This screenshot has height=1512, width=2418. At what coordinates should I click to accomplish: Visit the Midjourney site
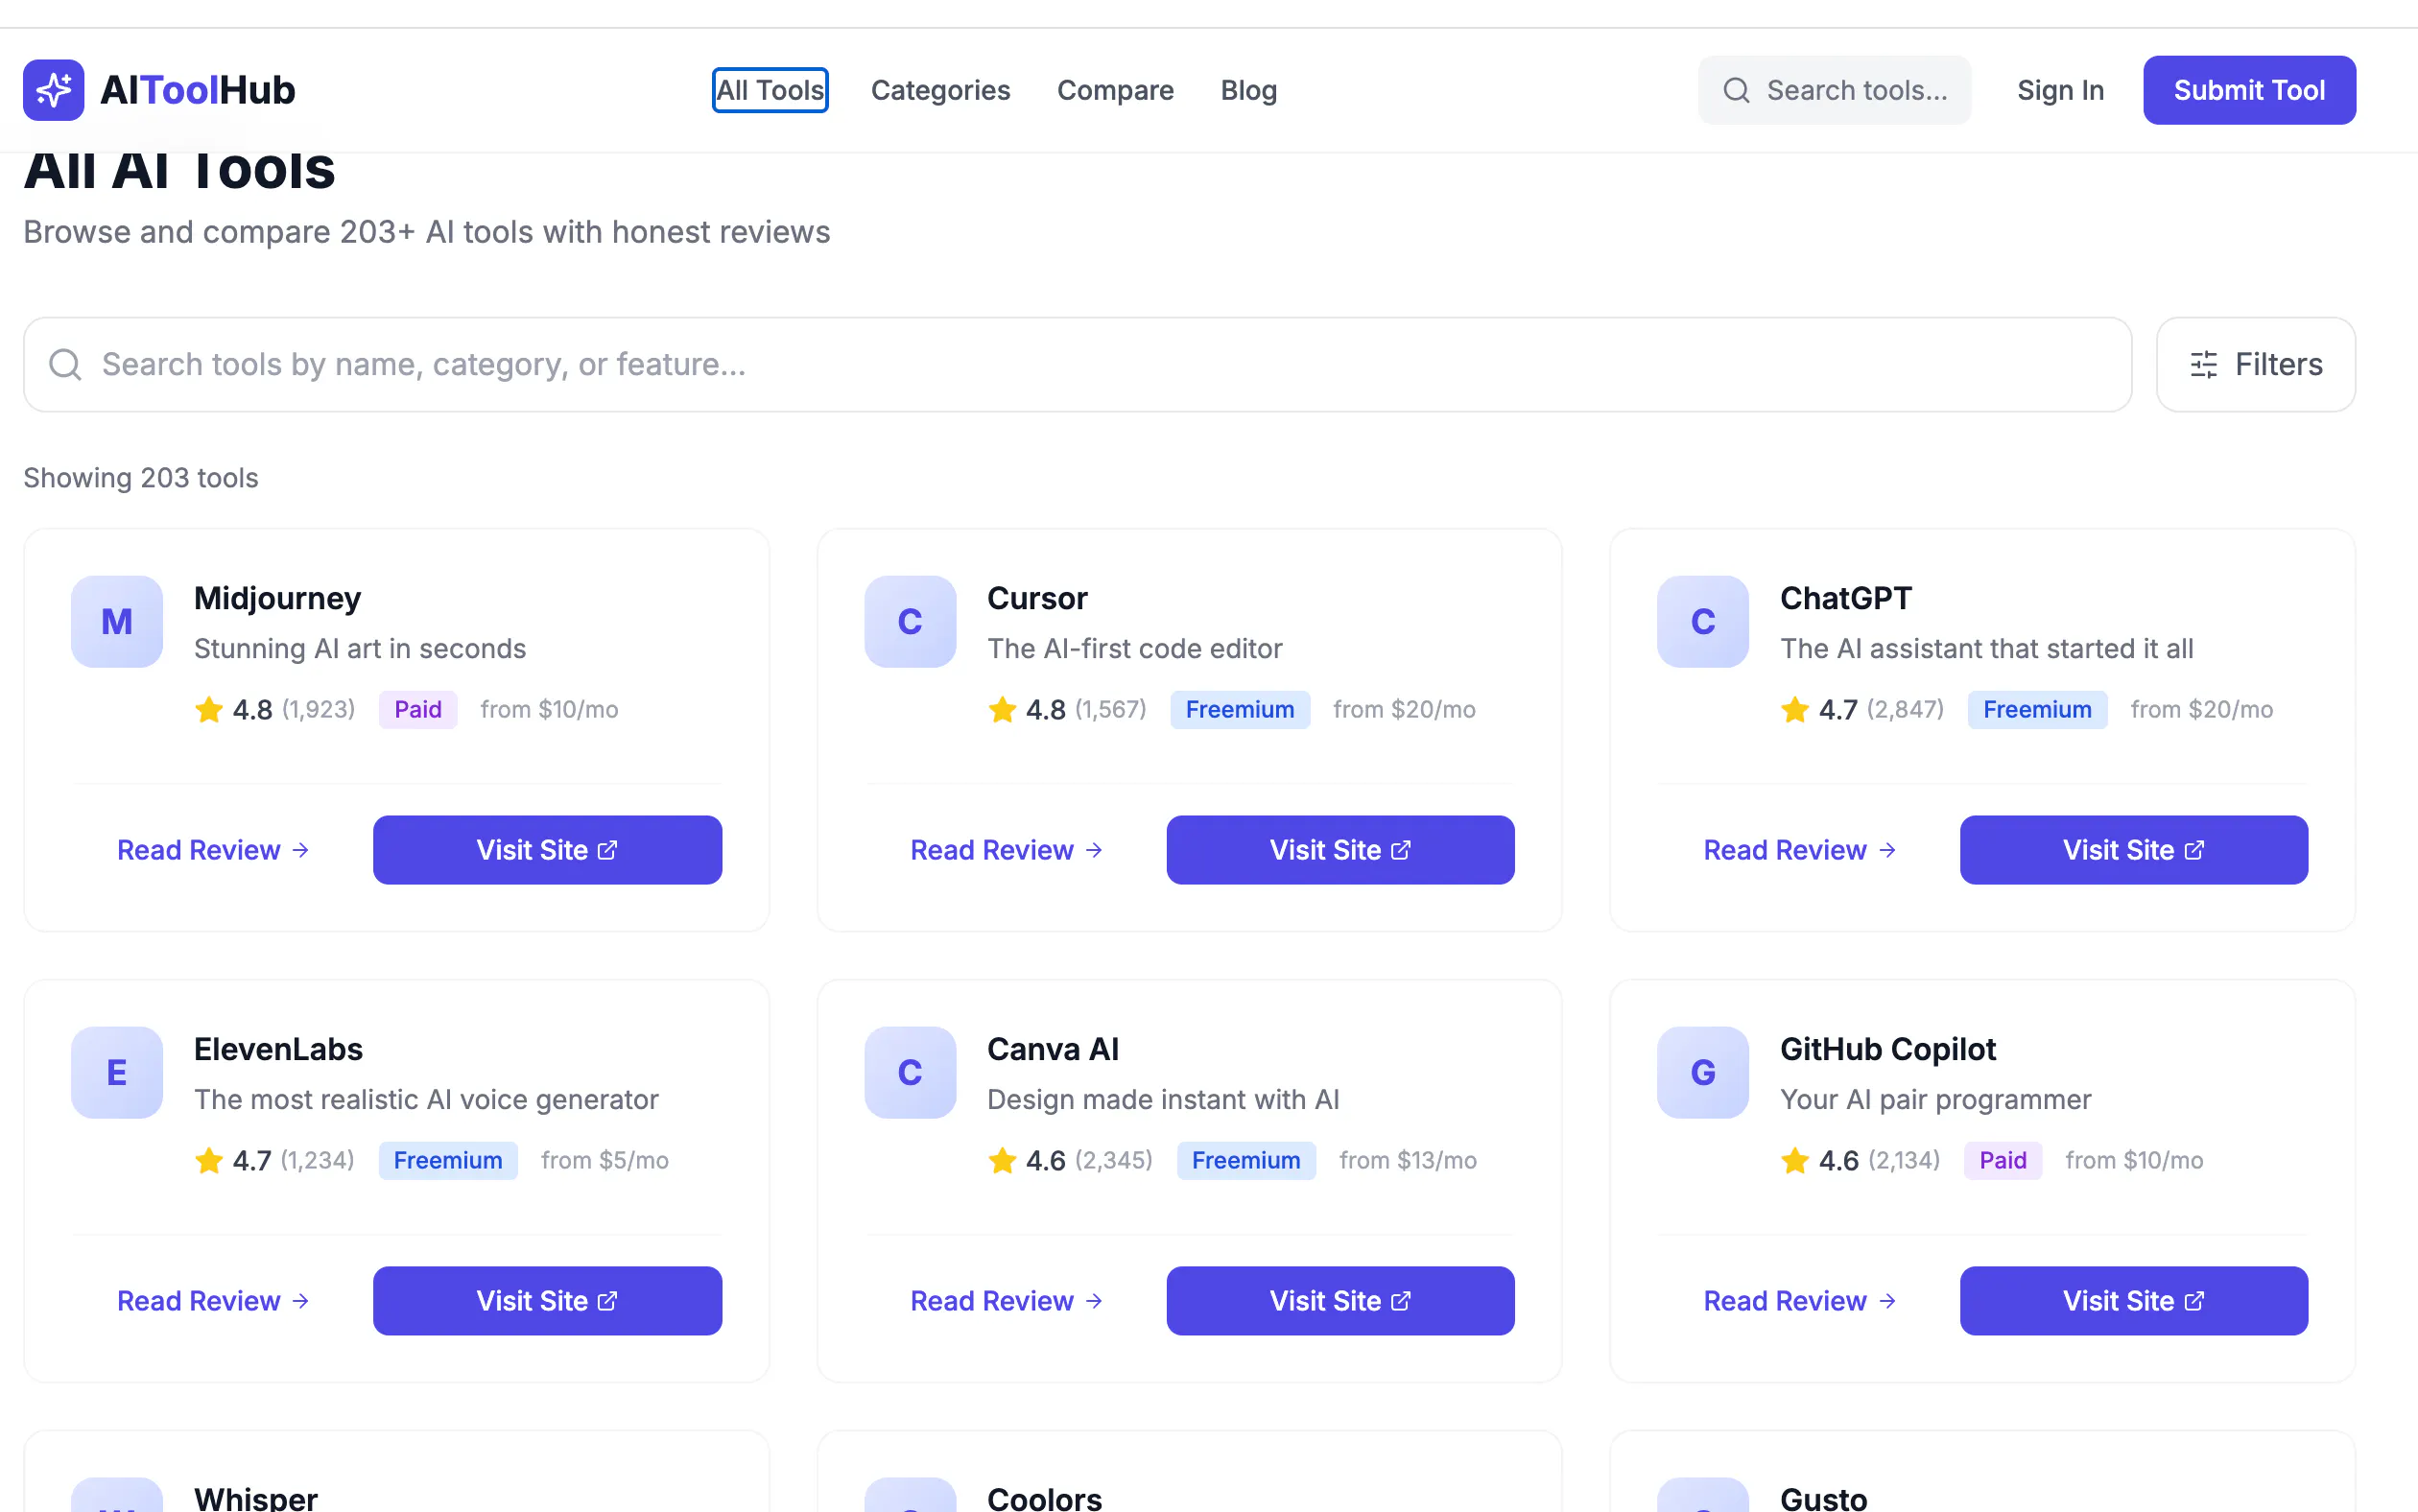click(x=547, y=850)
